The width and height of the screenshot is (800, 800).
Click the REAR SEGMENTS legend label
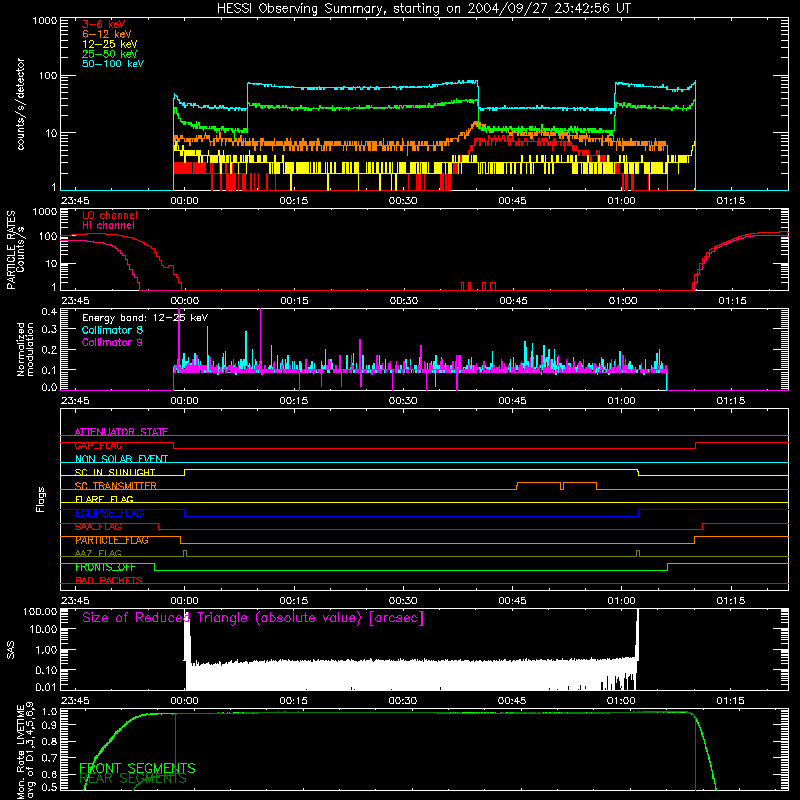[x=133, y=779]
